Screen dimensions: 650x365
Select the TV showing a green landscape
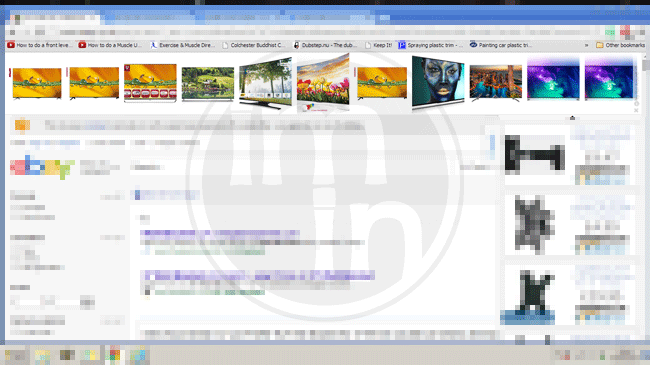tap(208, 84)
